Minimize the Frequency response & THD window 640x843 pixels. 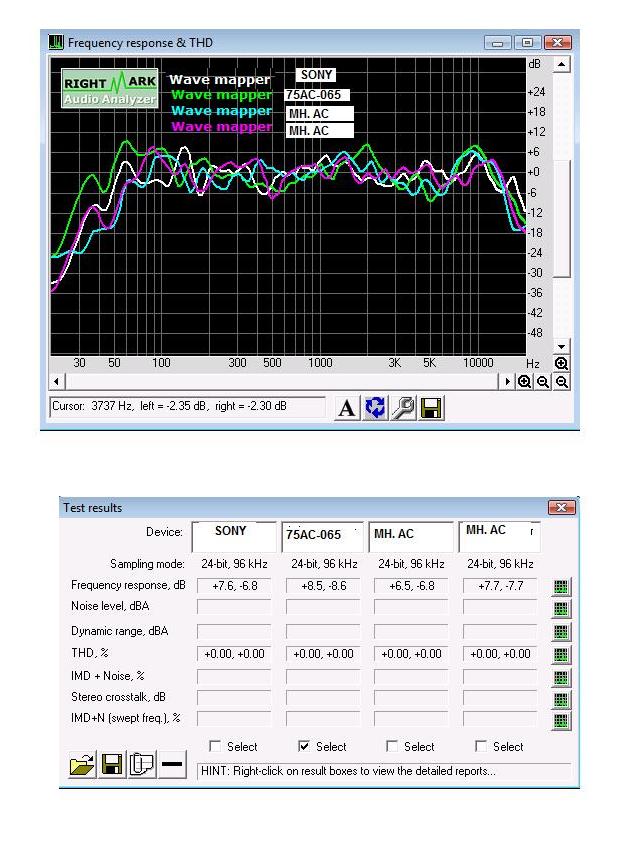click(x=497, y=42)
